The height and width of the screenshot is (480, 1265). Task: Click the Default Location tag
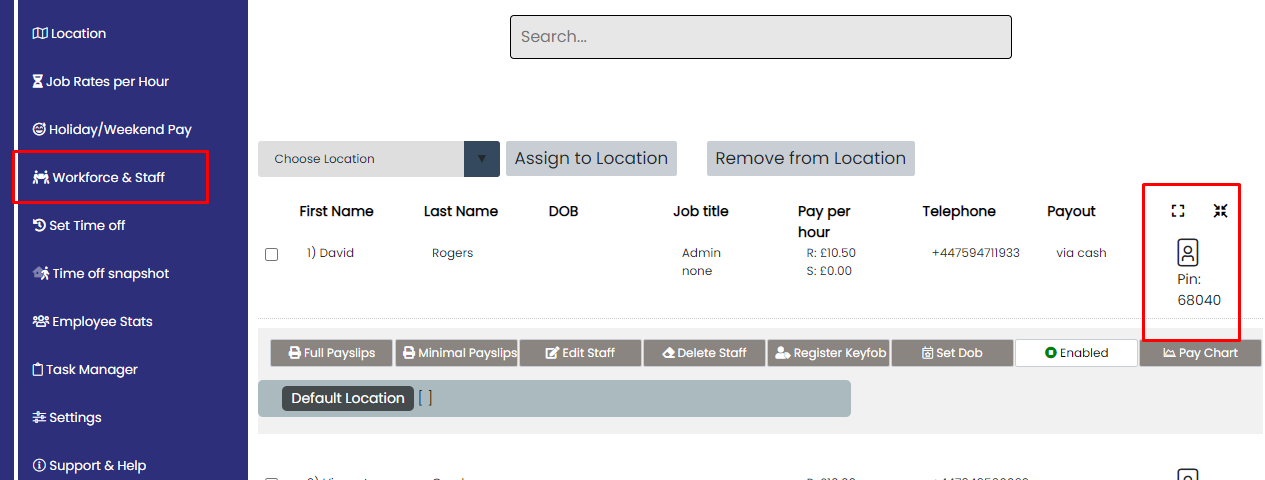[348, 398]
